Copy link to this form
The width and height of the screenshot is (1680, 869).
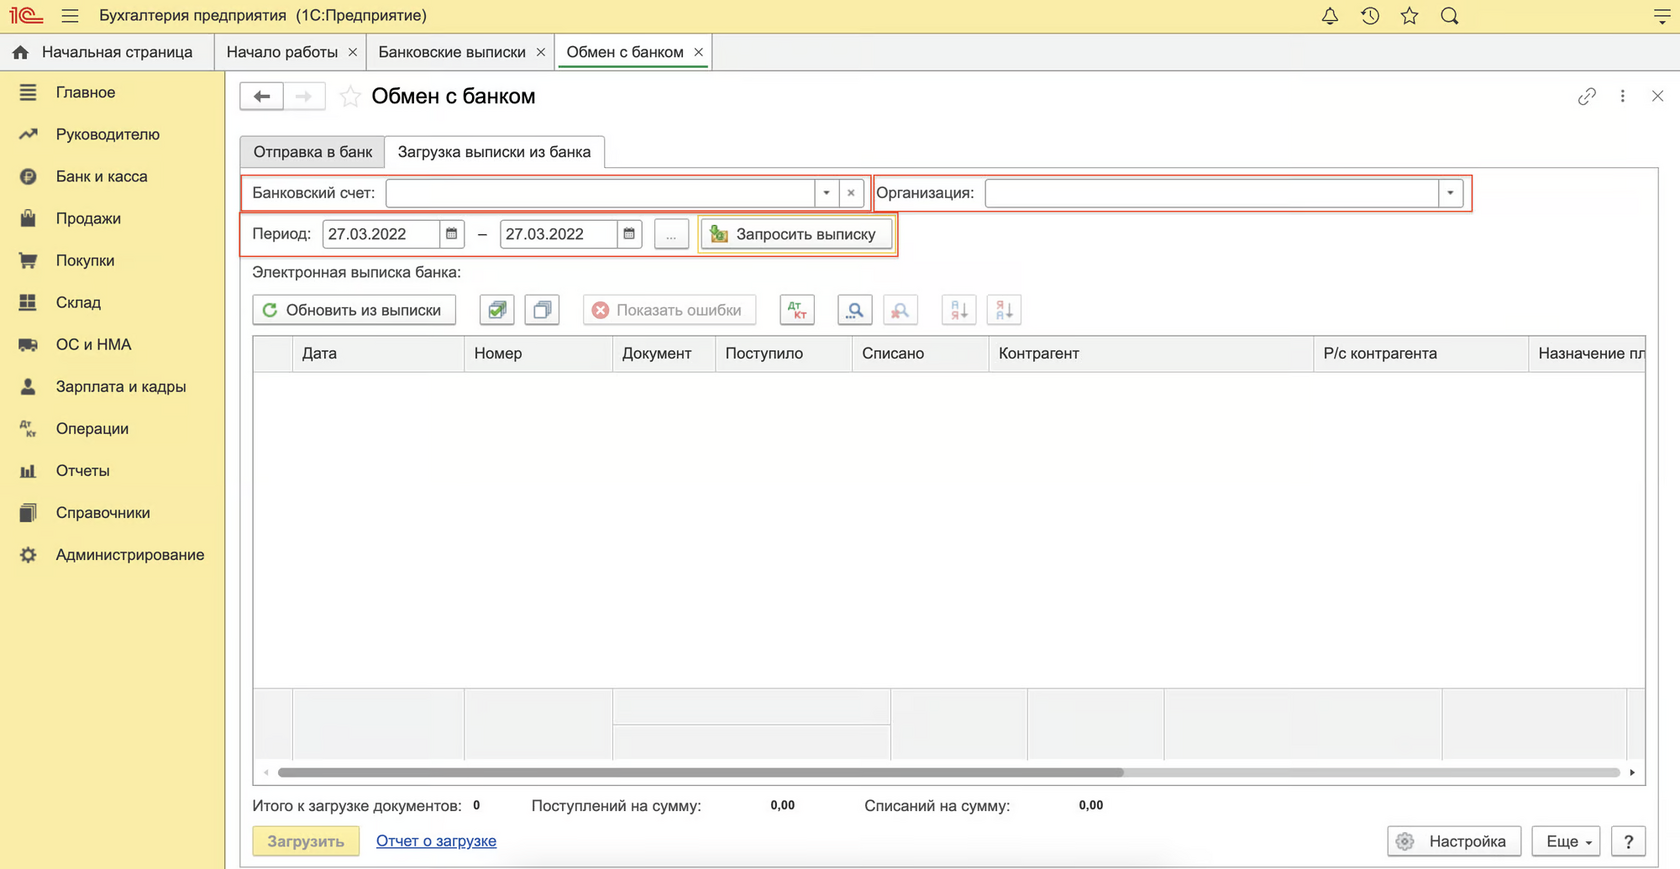1587,96
